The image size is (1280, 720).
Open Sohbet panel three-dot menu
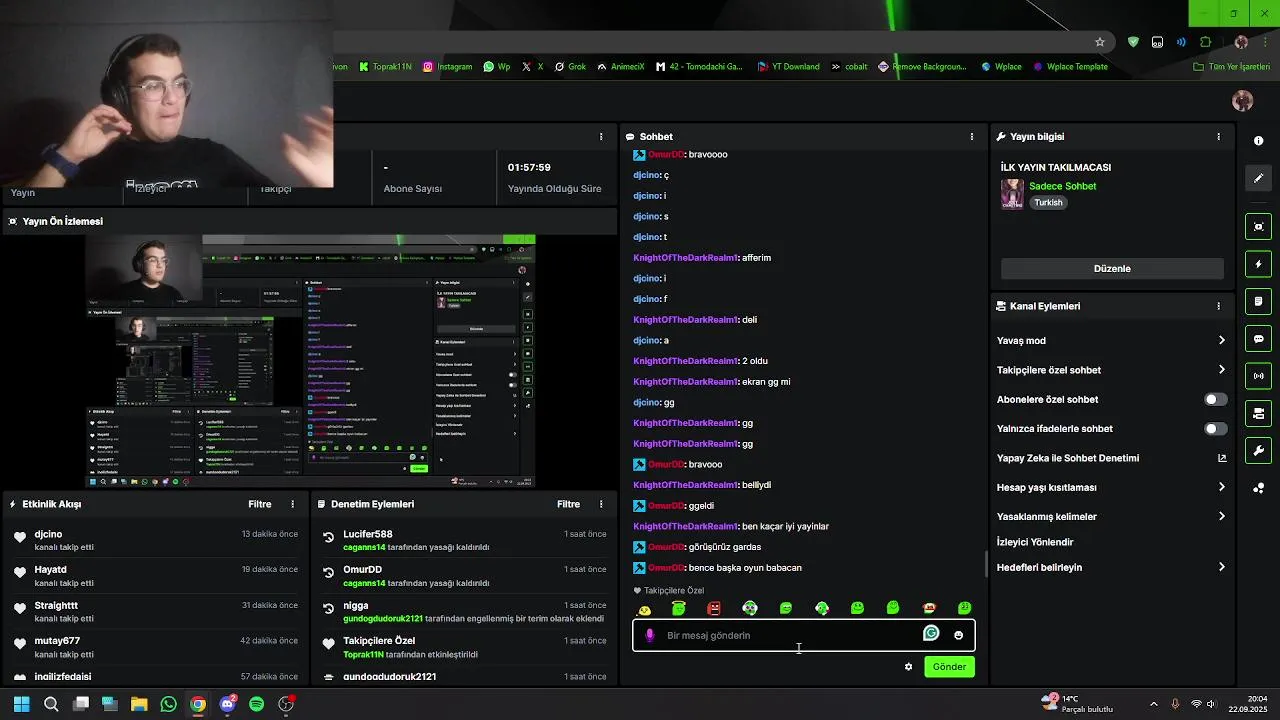tap(971, 136)
